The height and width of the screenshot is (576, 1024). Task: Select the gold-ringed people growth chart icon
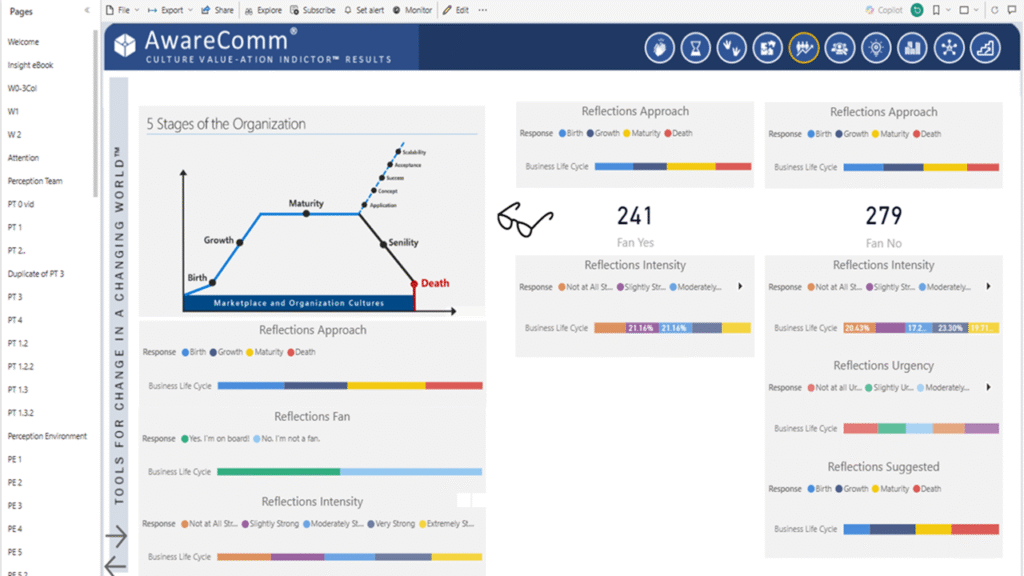803,48
